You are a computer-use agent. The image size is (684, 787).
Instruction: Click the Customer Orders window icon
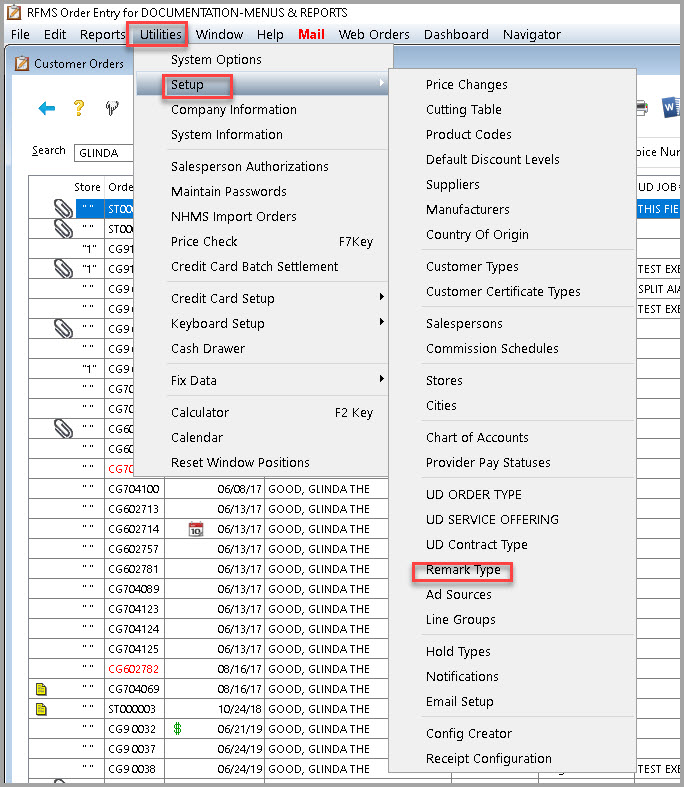[22, 64]
